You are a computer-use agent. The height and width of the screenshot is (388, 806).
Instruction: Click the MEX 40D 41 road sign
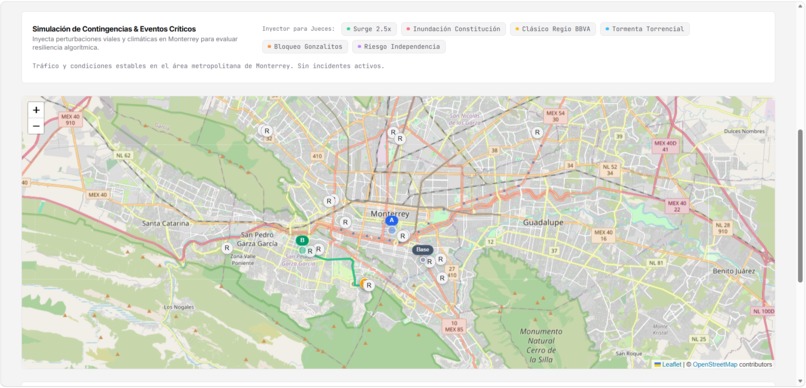click(x=665, y=146)
